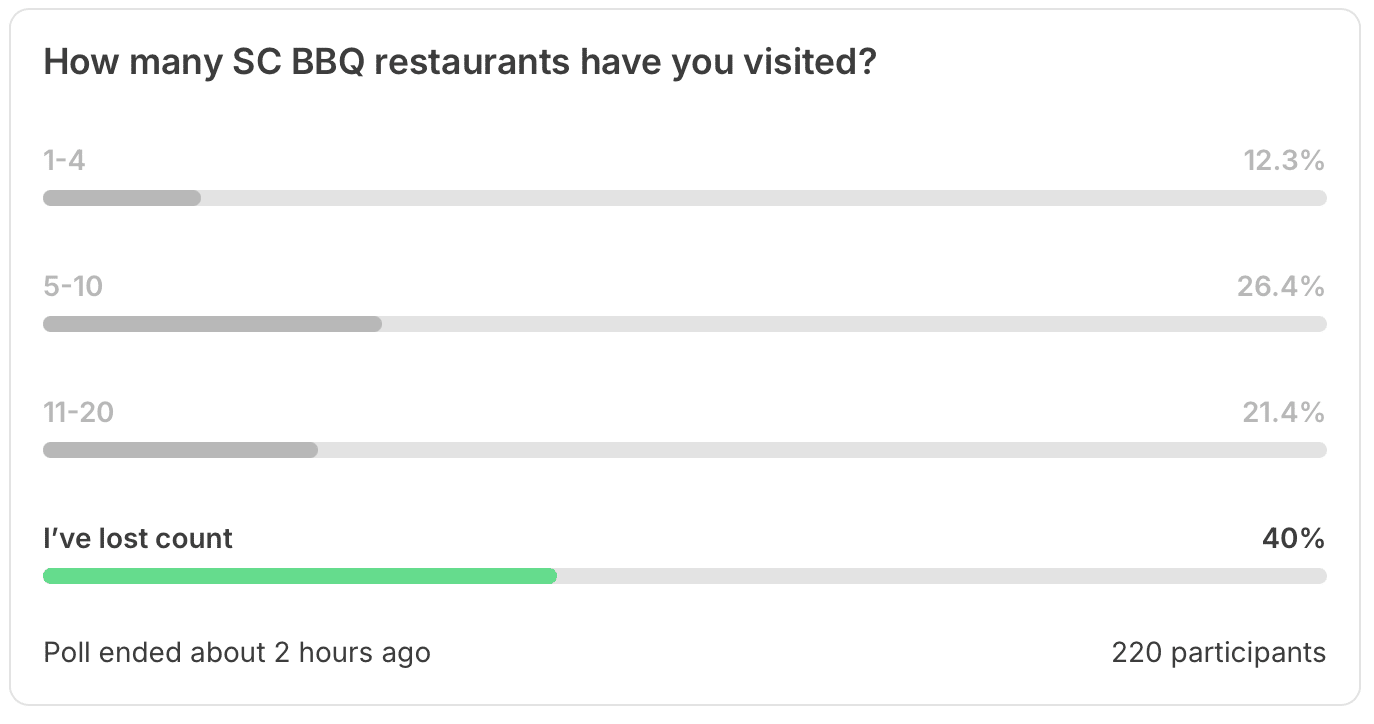
Task: Click the gray 11-20 progress bar fill
Action: click(180, 450)
